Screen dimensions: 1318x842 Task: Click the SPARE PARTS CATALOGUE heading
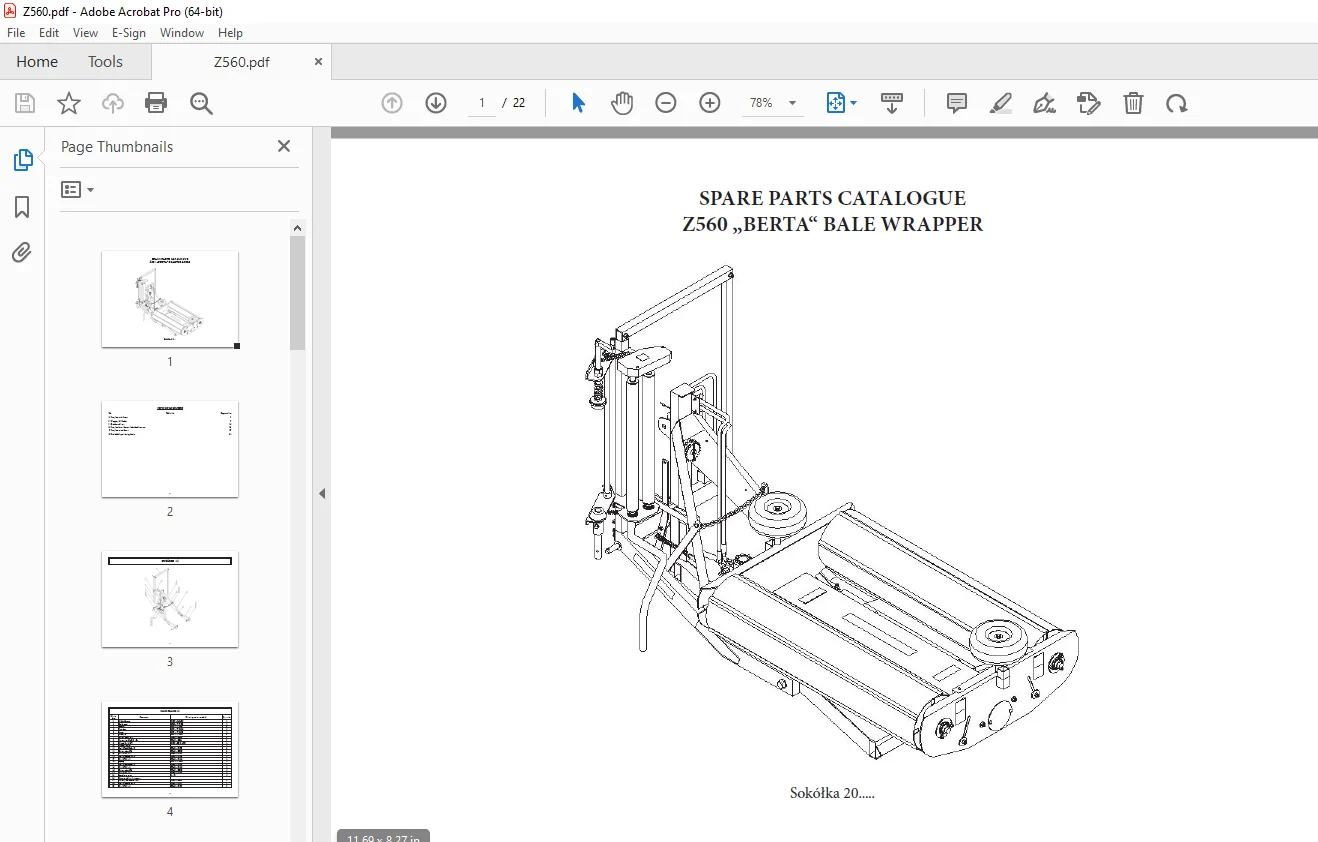pyautogui.click(x=832, y=198)
